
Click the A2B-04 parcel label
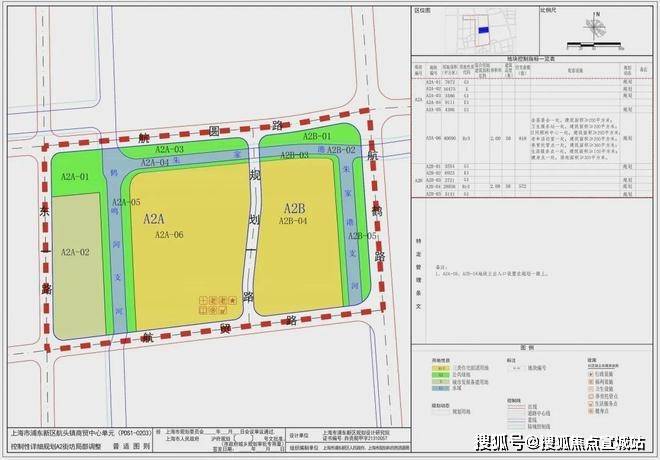click(293, 221)
